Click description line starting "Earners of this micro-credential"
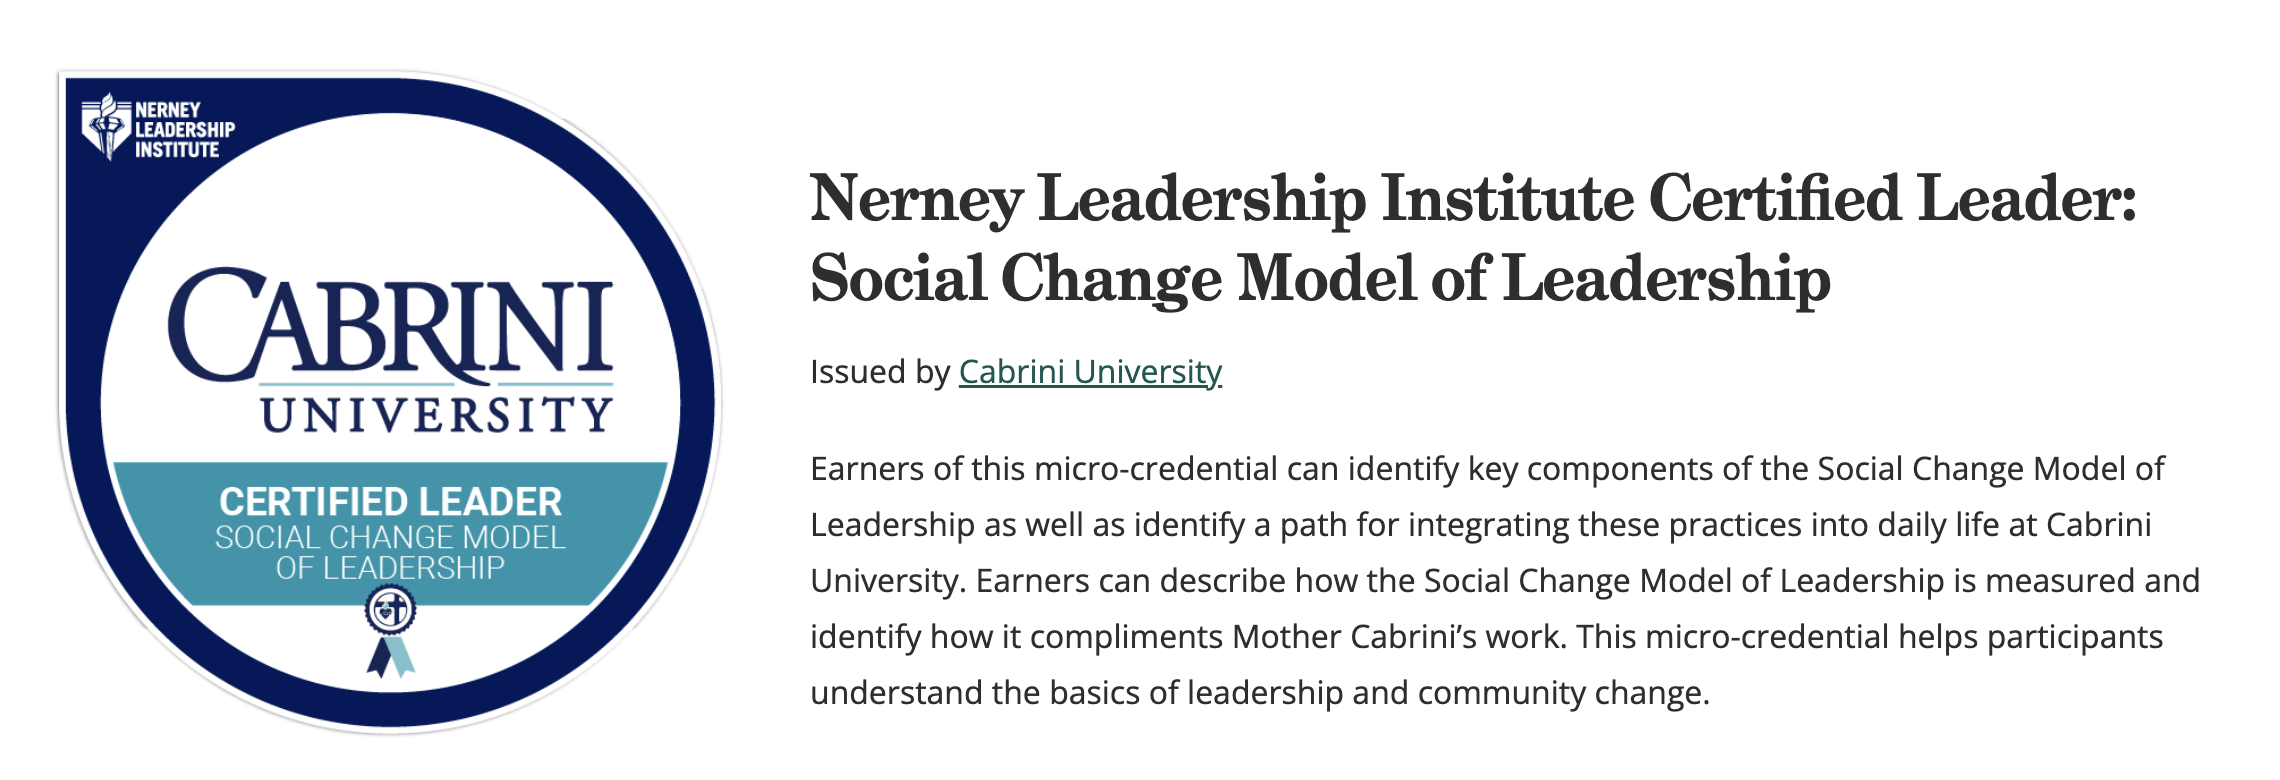2280x780 pixels. click(x=1486, y=469)
